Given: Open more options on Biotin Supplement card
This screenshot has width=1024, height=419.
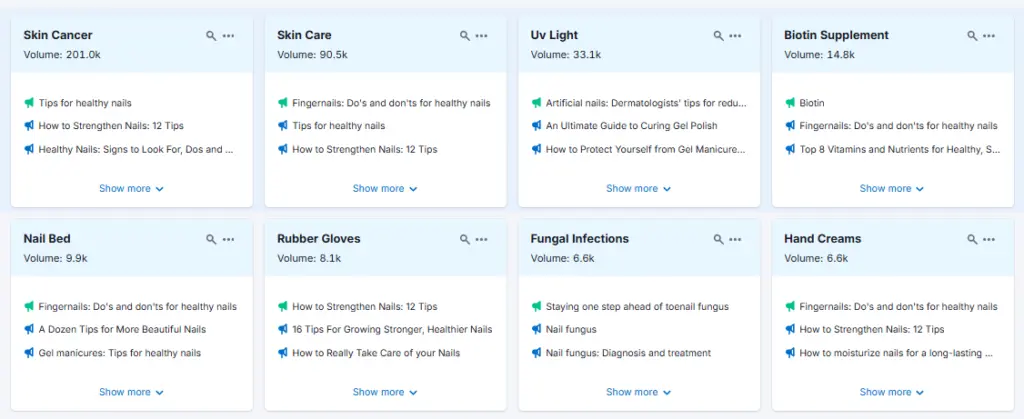Looking at the screenshot, I should click(x=989, y=36).
